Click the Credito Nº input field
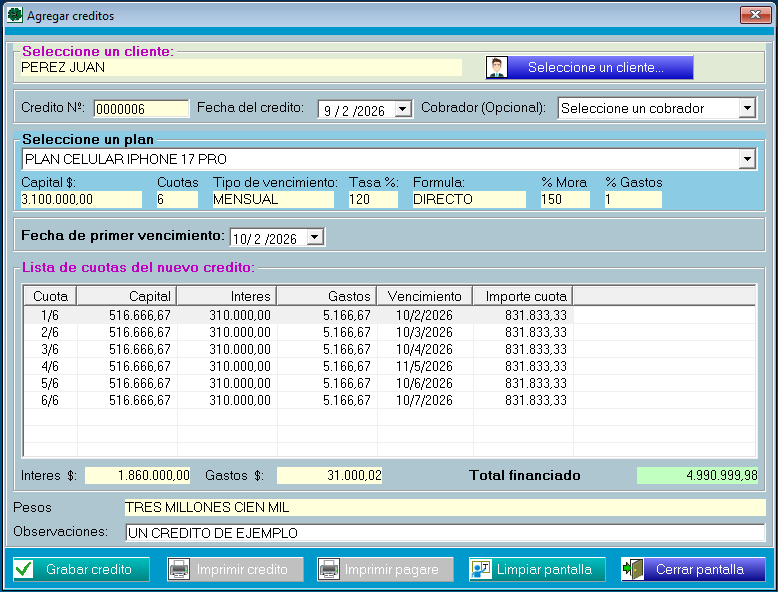The image size is (778, 592). [x=141, y=109]
